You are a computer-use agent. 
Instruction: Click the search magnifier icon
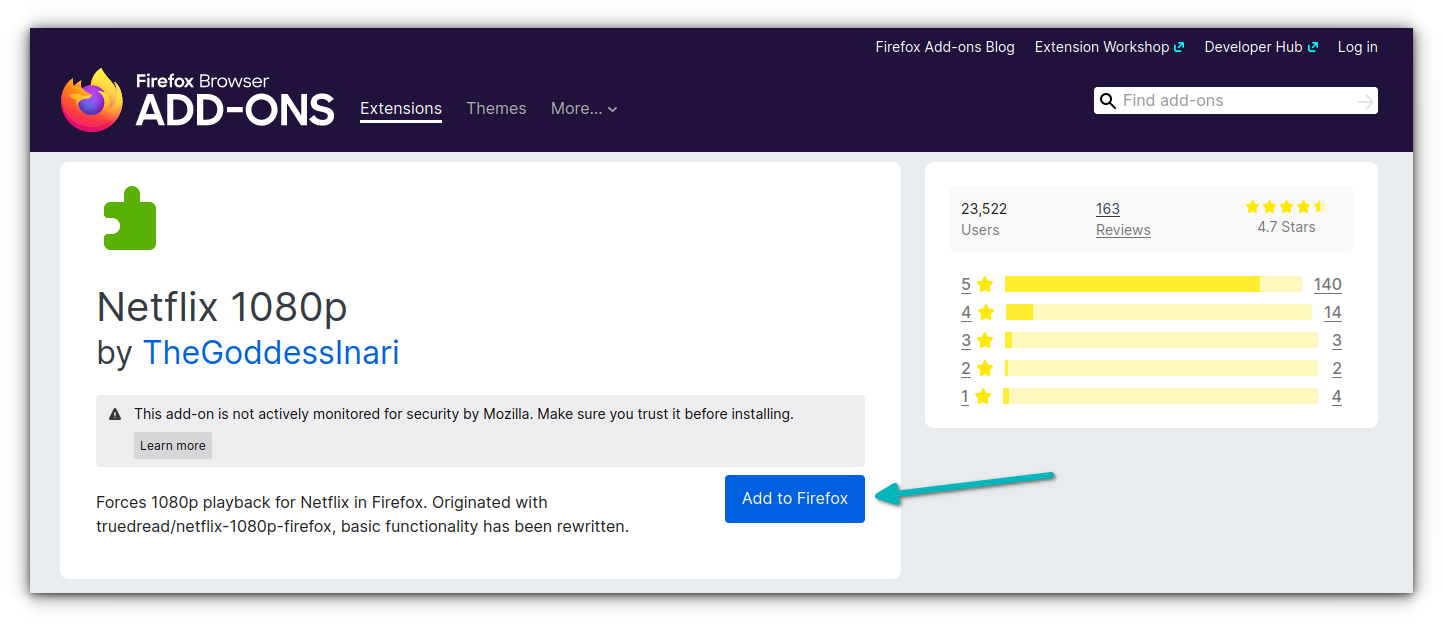pos(1107,100)
